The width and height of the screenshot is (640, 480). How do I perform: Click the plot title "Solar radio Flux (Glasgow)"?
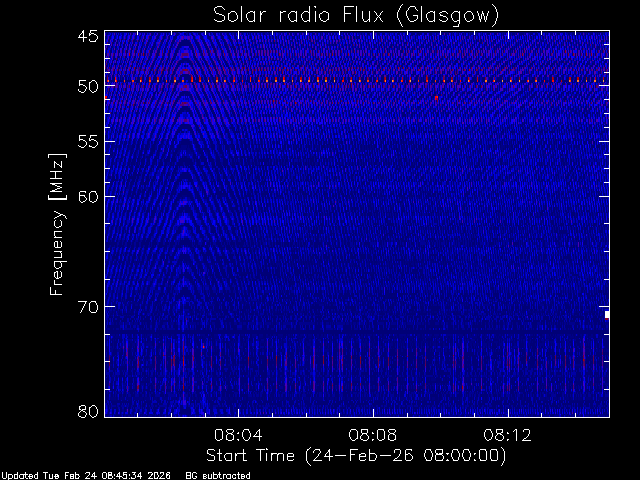(x=356, y=15)
